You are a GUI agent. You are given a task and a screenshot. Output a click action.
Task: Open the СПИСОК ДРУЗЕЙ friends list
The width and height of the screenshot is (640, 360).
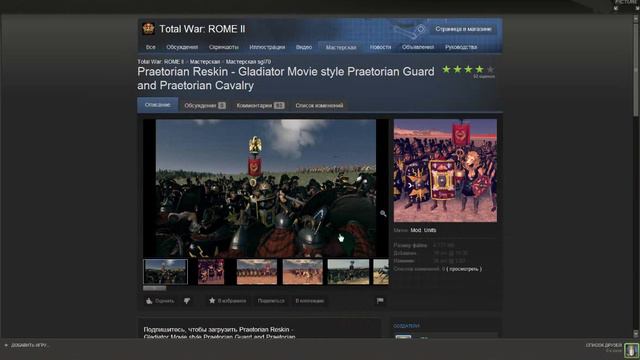coord(604,345)
